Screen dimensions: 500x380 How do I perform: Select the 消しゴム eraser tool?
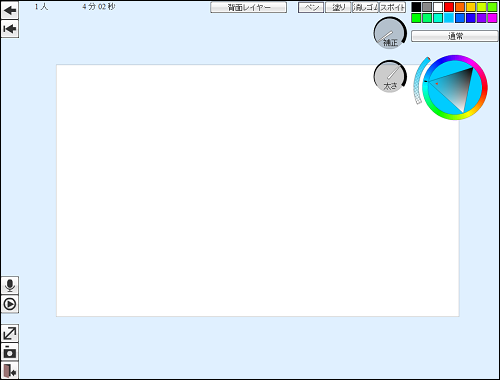(x=365, y=7)
